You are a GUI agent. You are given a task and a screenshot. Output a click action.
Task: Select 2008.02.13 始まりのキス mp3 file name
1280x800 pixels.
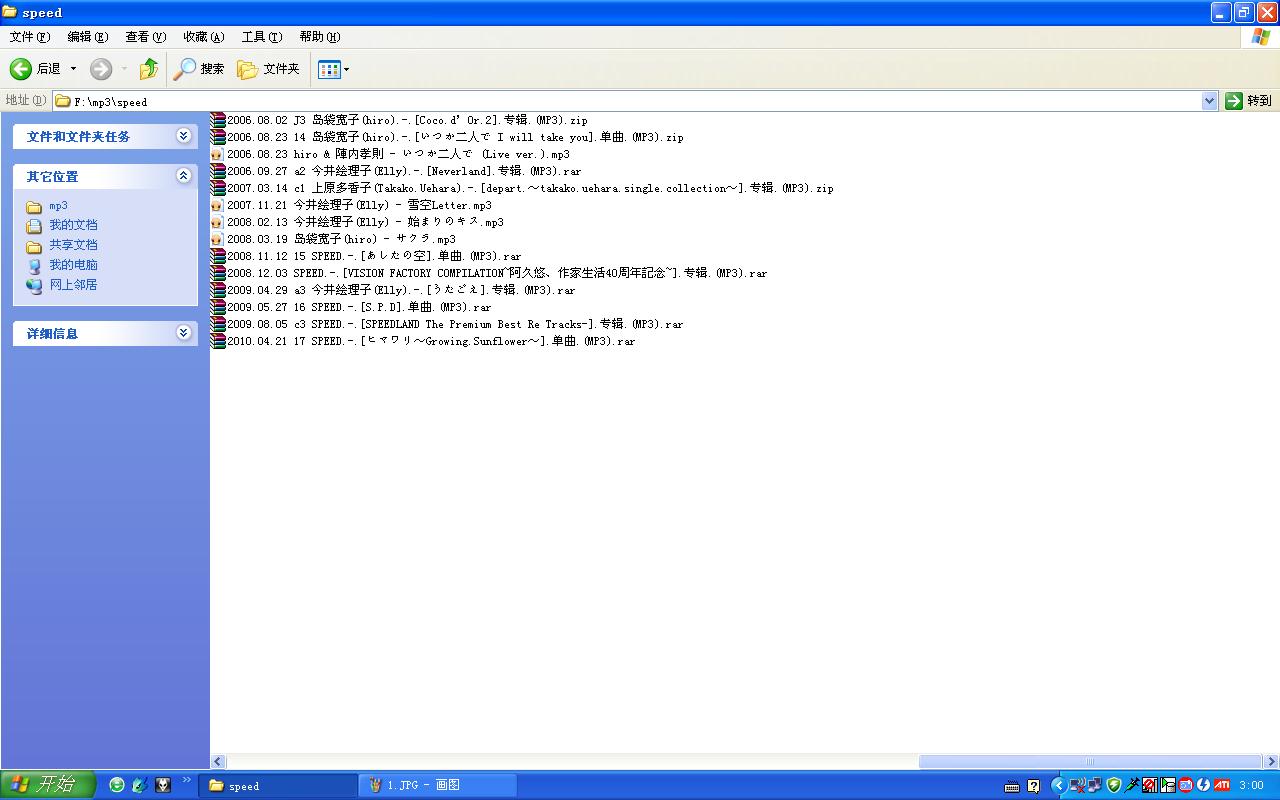pyautogui.click(x=365, y=222)
